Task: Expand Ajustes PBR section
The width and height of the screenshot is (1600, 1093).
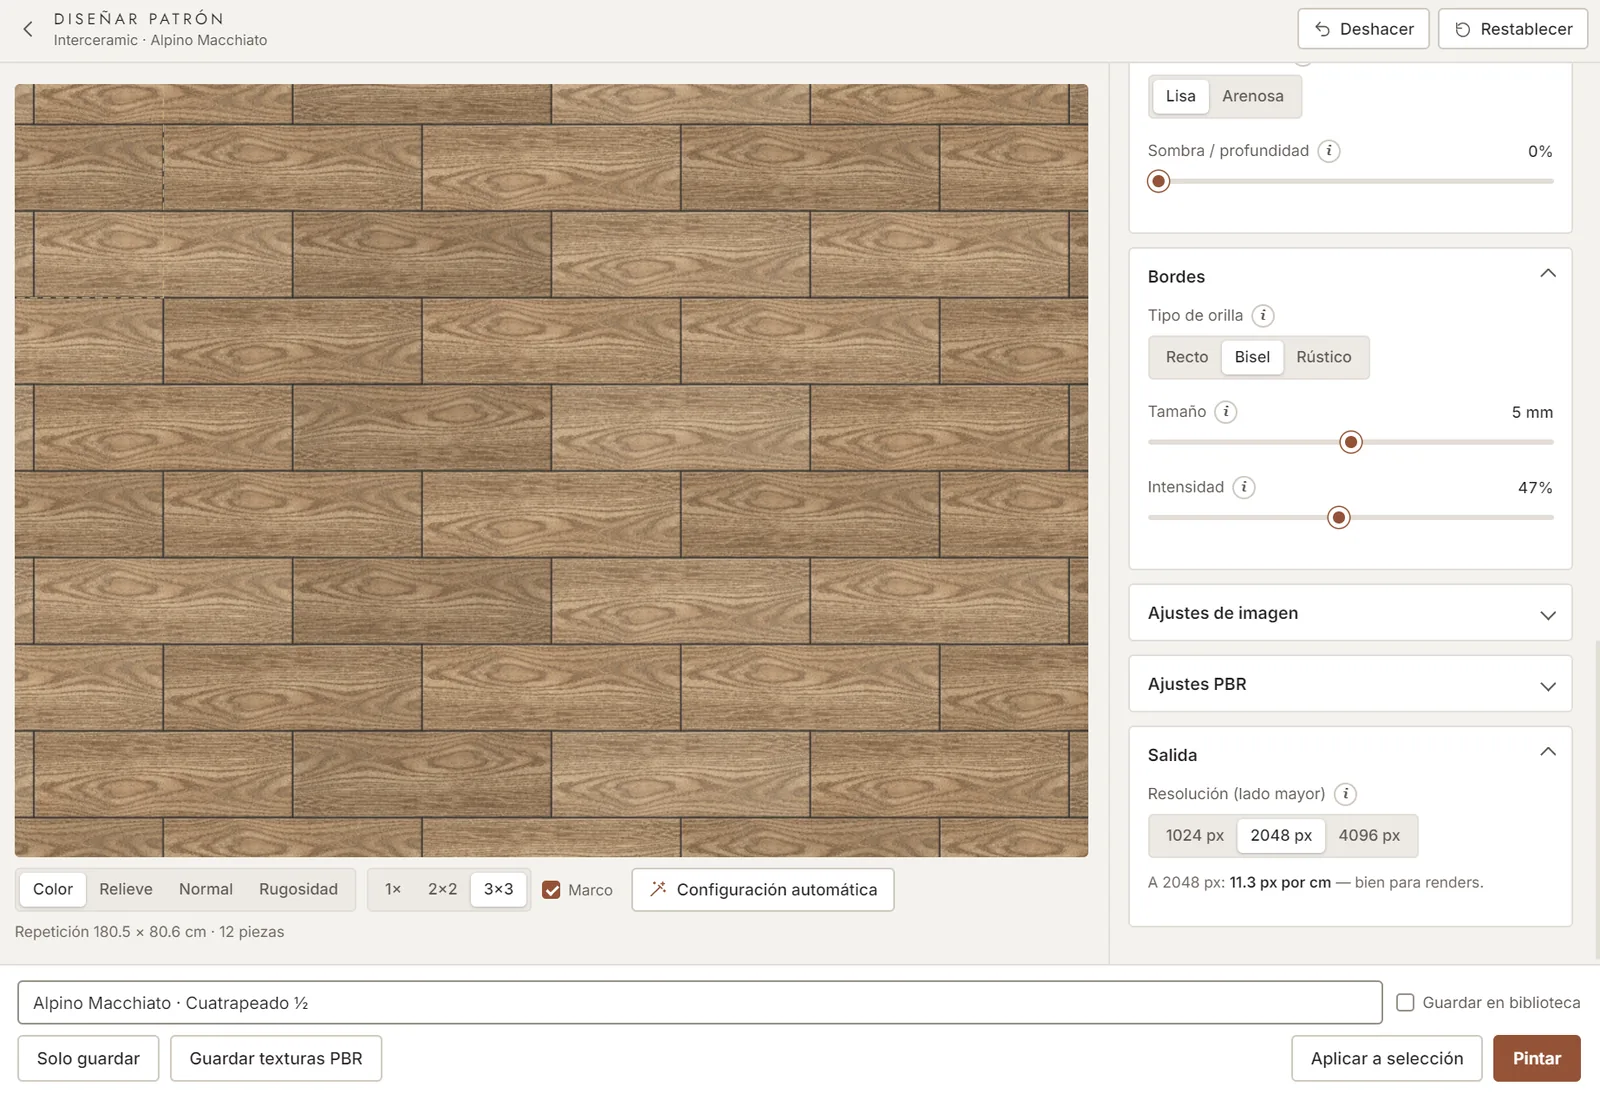Action: (x=1350, y=684)
